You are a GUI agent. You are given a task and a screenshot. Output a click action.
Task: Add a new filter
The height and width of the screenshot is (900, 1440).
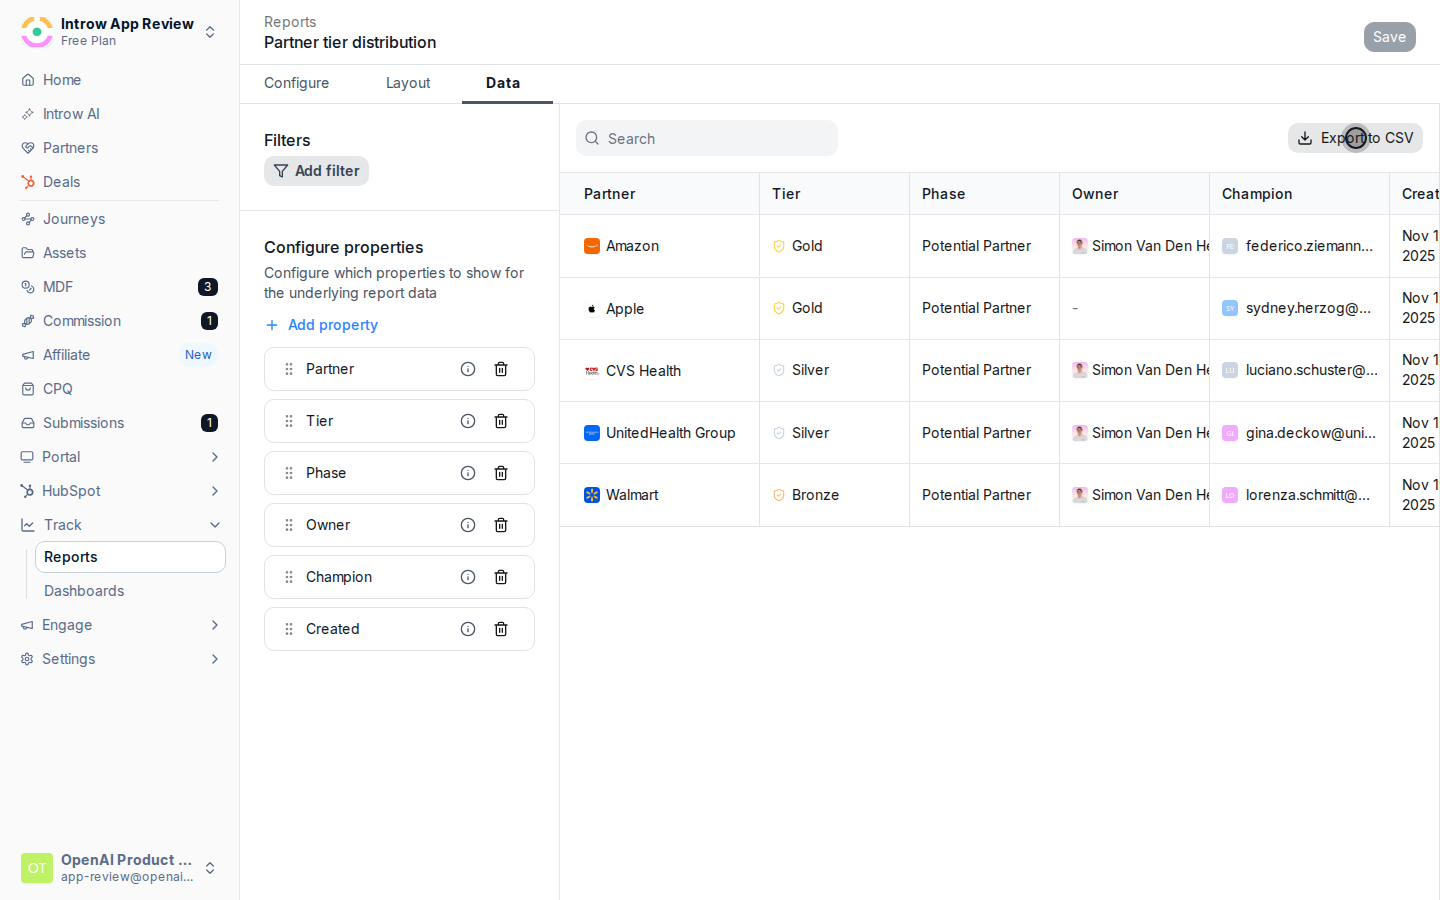click(x=316, y=171)
